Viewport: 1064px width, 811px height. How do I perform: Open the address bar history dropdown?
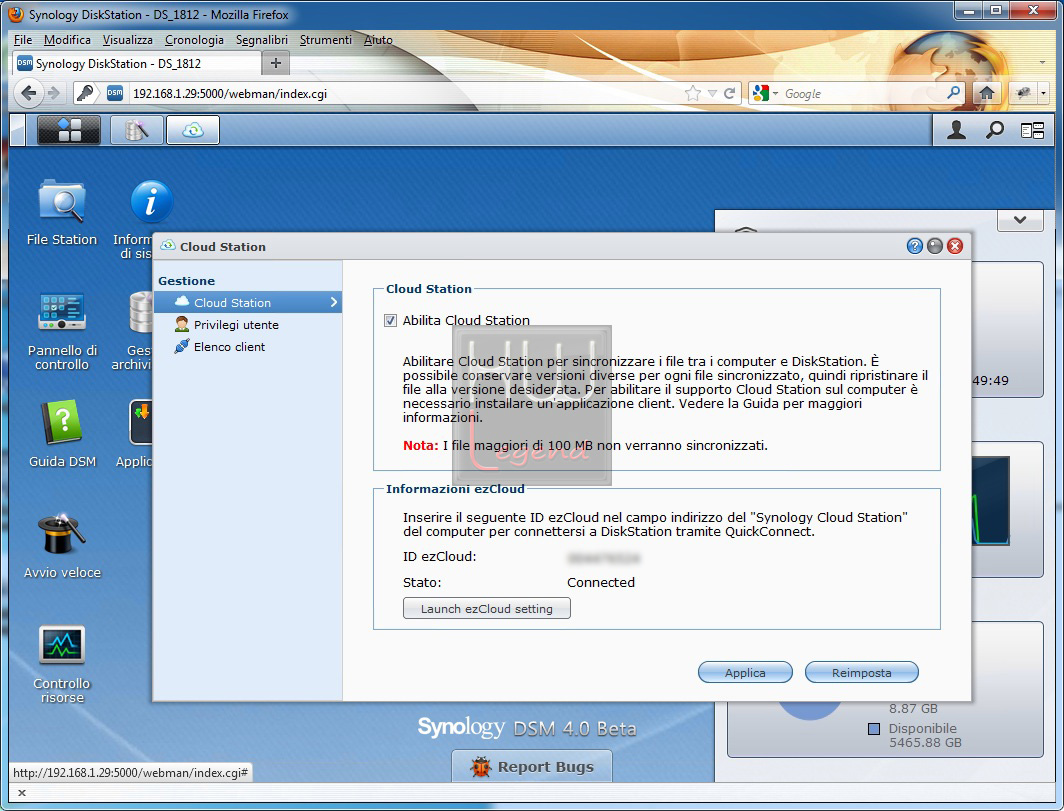[x=712, y=93]
